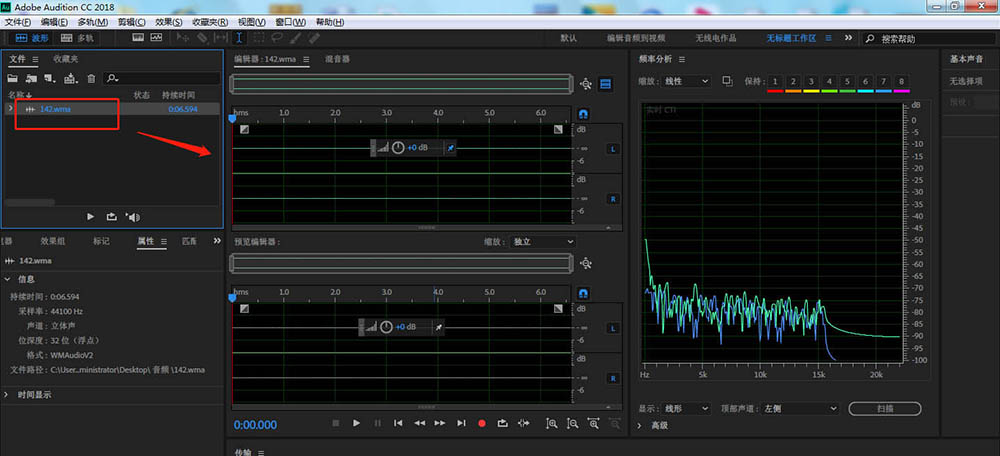Click the new file icon in Files panel
The height and width of the screenshot is (456, 1000).
50,78
